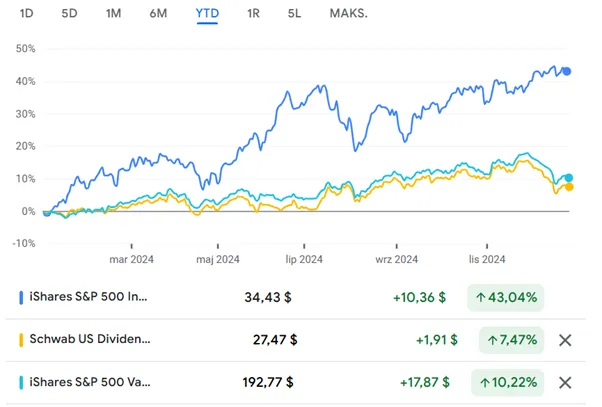
Task: Choose the 5L five-year tab
Action: click(294, 13)
